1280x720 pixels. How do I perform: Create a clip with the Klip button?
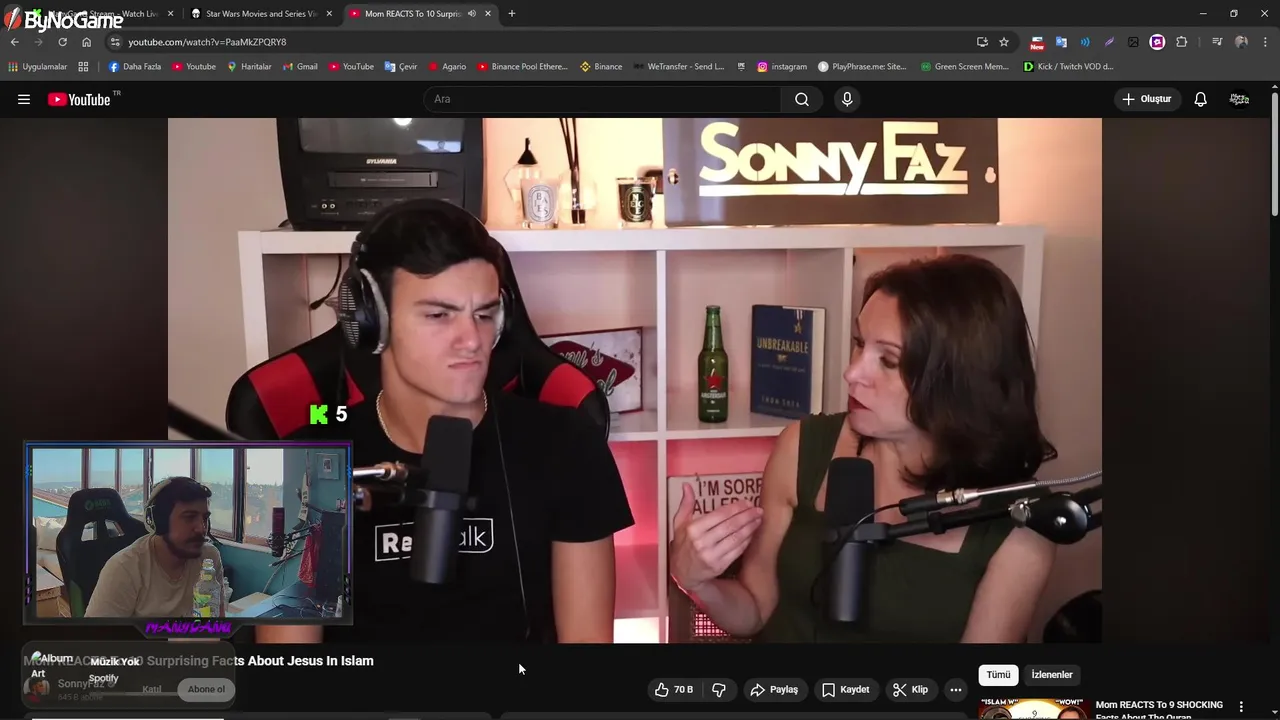pyautogui.click(x=910, y=689)
